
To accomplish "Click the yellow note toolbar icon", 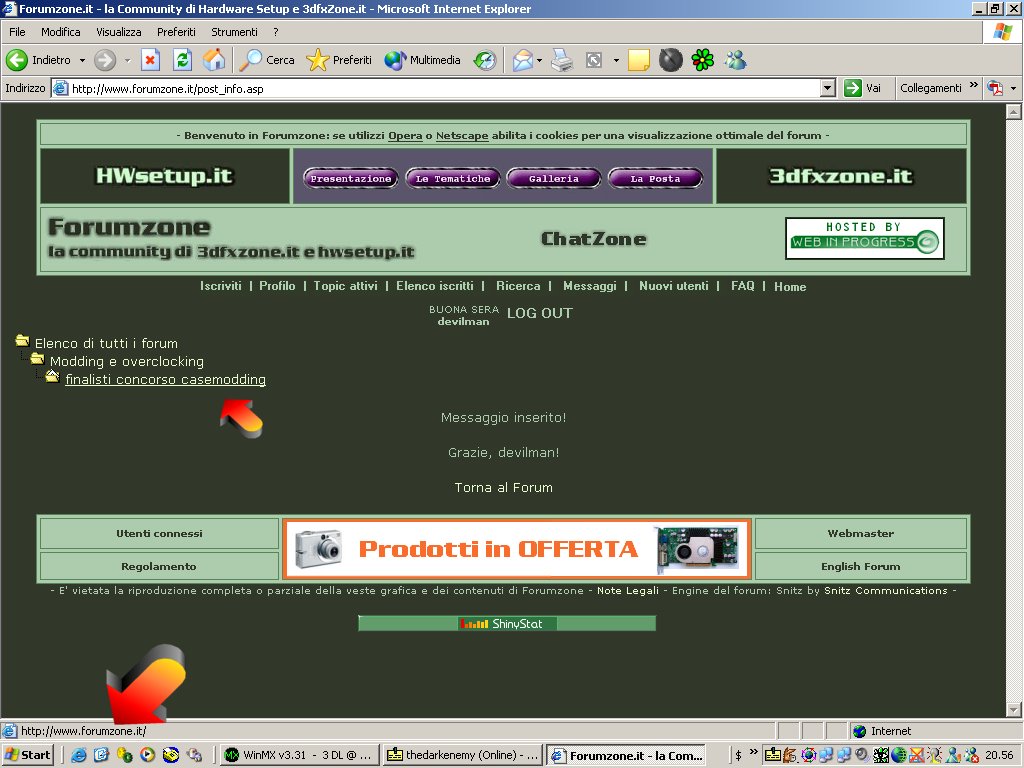I will point(639,60).
